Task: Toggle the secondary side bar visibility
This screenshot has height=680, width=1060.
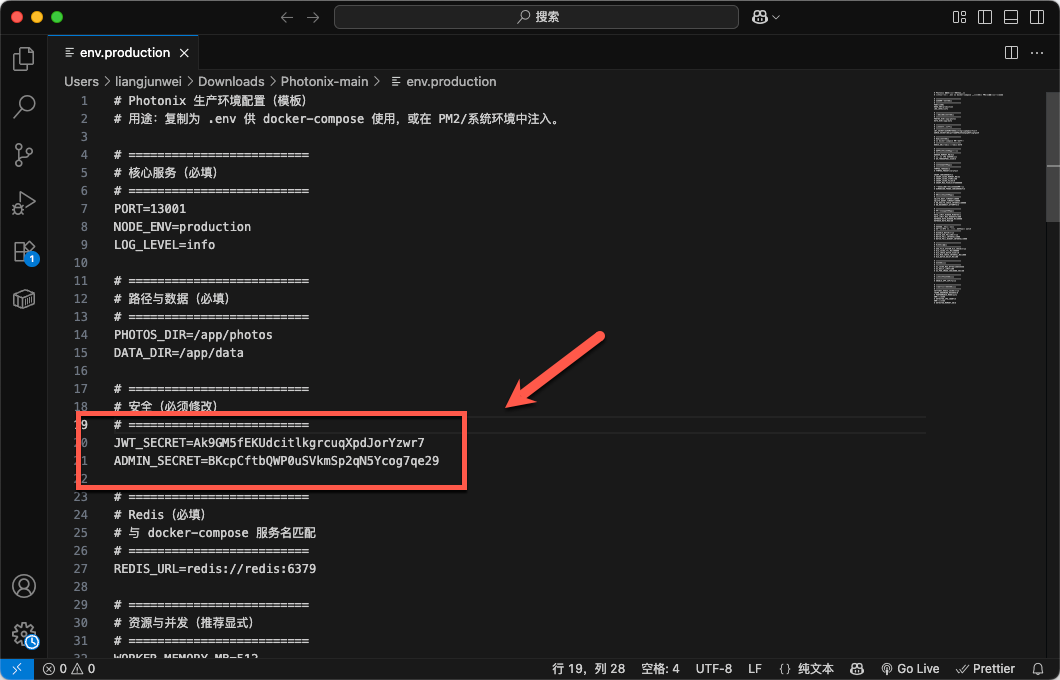Action: 1036,17
